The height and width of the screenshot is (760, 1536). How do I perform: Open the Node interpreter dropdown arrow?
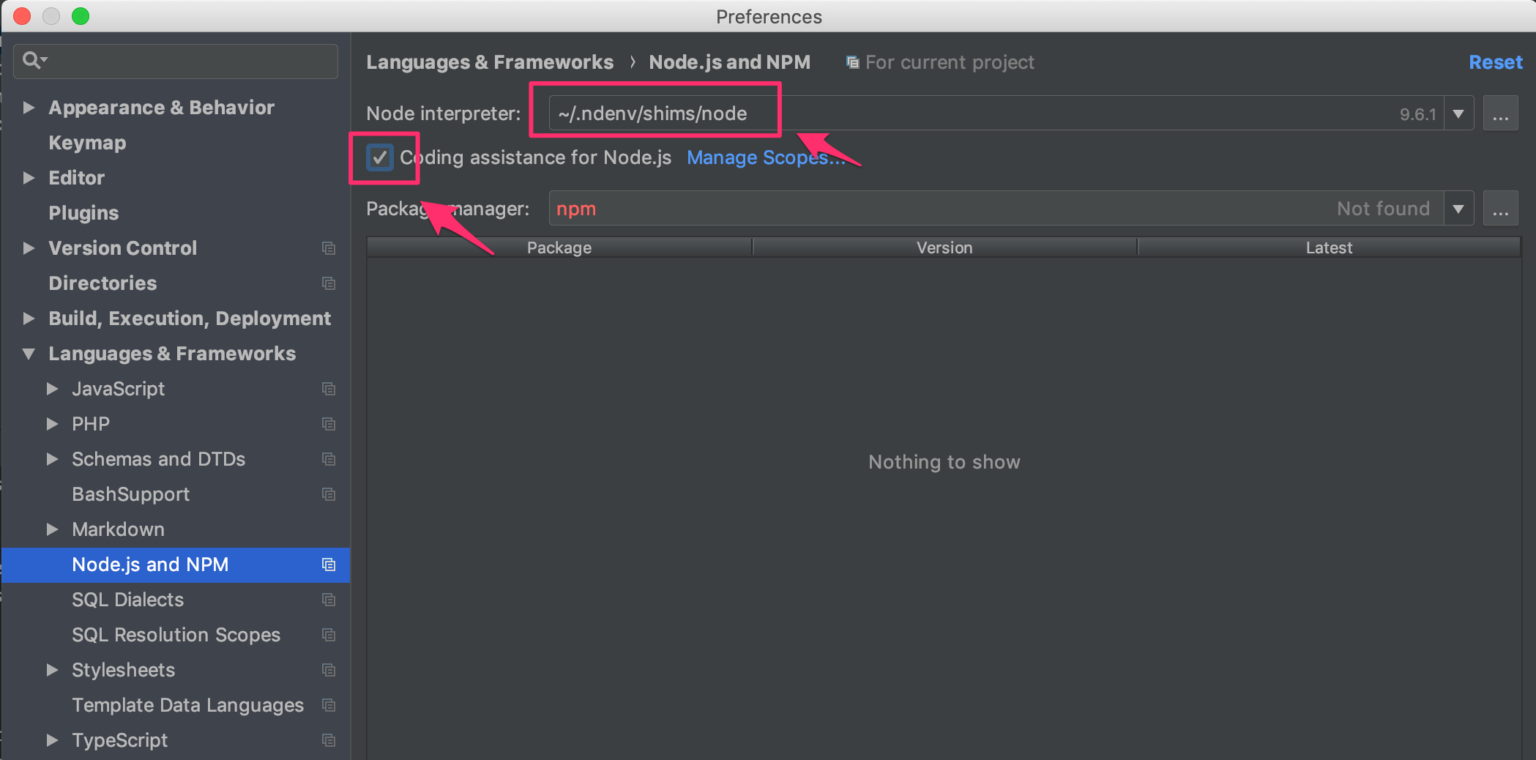pos(1459,114)
